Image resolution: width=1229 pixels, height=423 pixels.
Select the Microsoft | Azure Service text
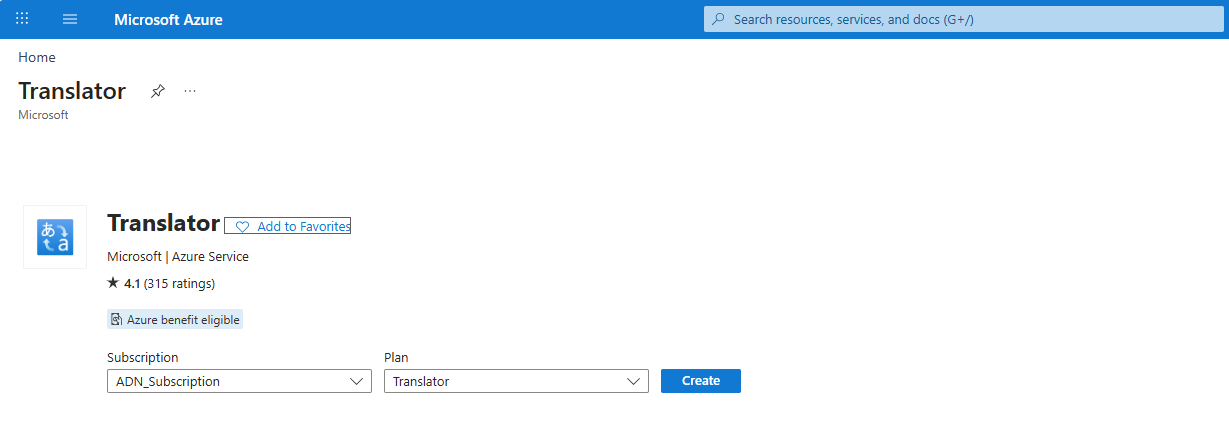click(178, 256)
